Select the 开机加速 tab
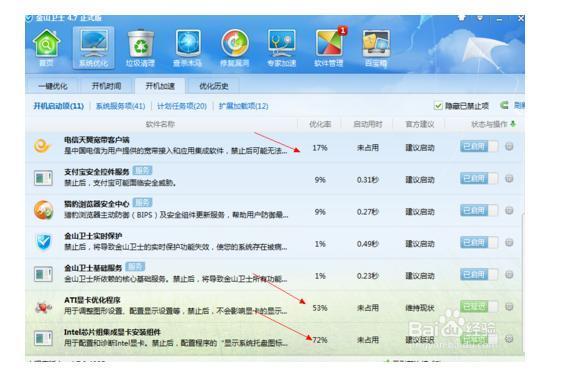Viewport: 571px width, 374px height. 160,86
